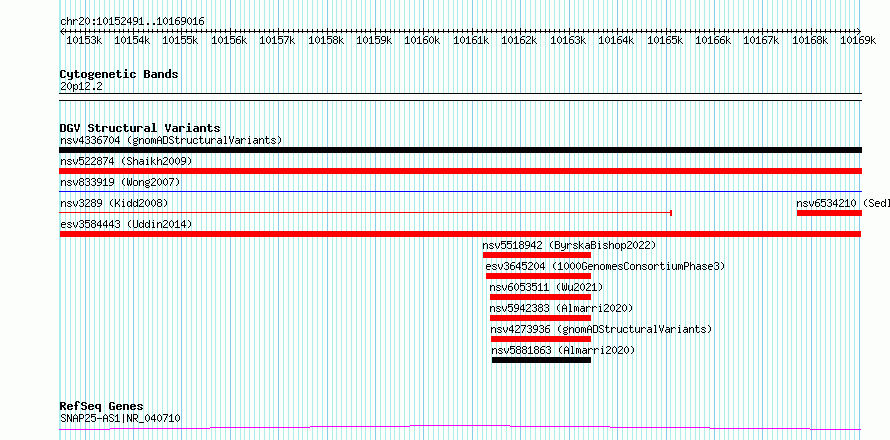
Task: Click the 10161k ruler position
Action: coord(472,40)
